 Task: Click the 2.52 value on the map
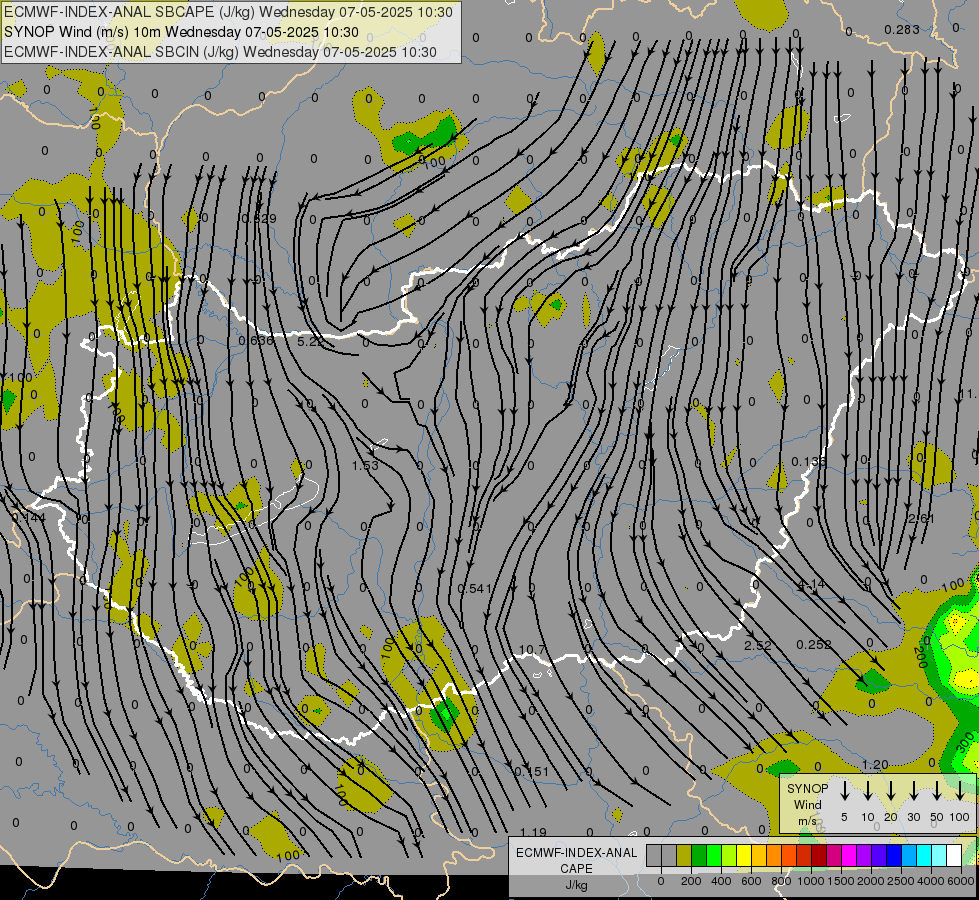(x=757, y=645)
